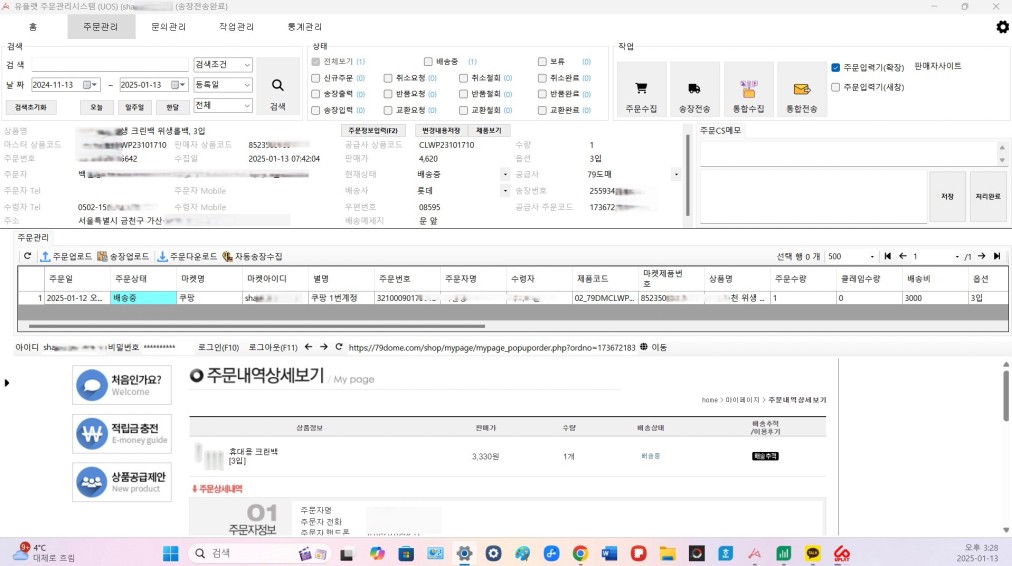Screen dimensions: 1012x566
Task: Click the 주문수집 shopping cart icon
Action: [x=641, y=89]
